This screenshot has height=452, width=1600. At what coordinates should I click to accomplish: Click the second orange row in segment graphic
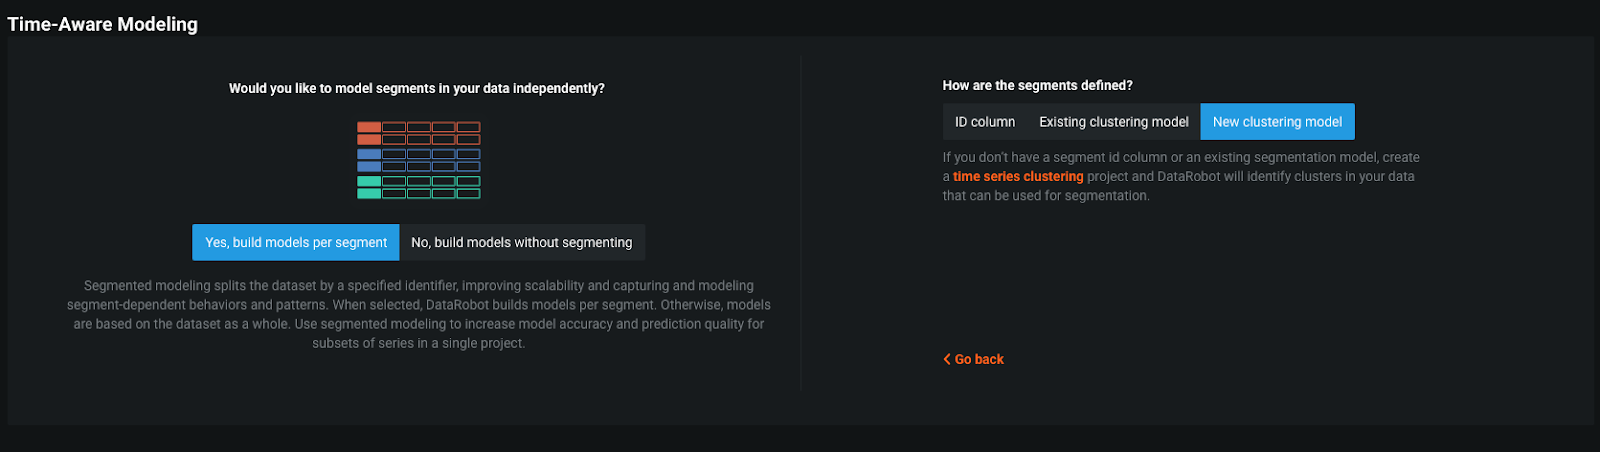click(x=419, y=139)
